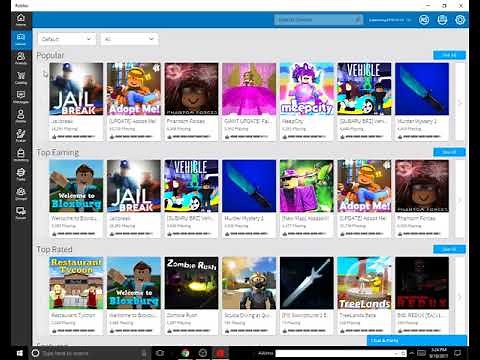The image size is (480, 360).
Task: Open Task View on the taskbar
Action: click(160, 353)
